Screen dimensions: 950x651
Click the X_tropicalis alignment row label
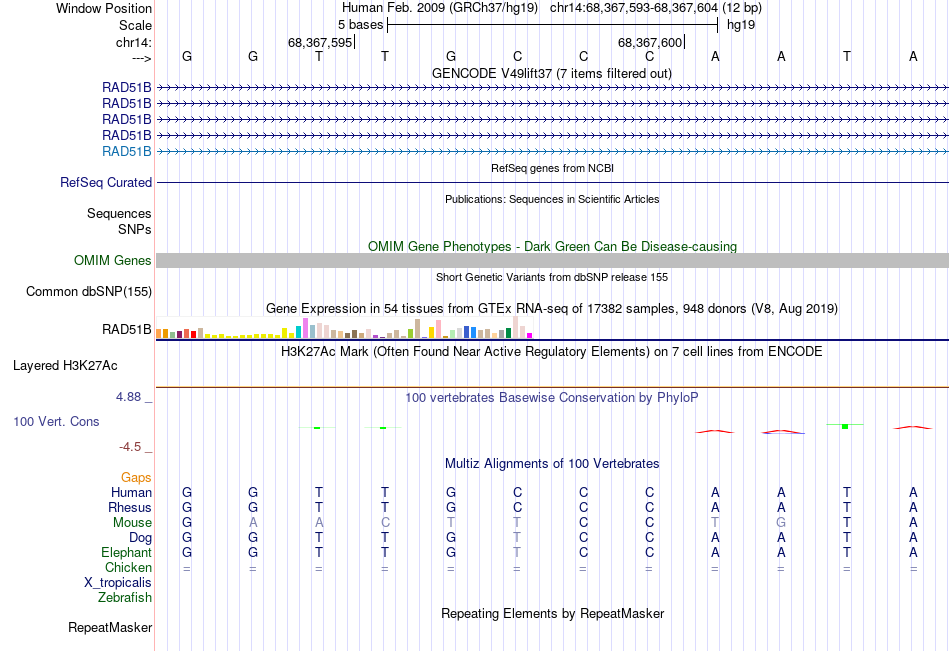(118, 583)
